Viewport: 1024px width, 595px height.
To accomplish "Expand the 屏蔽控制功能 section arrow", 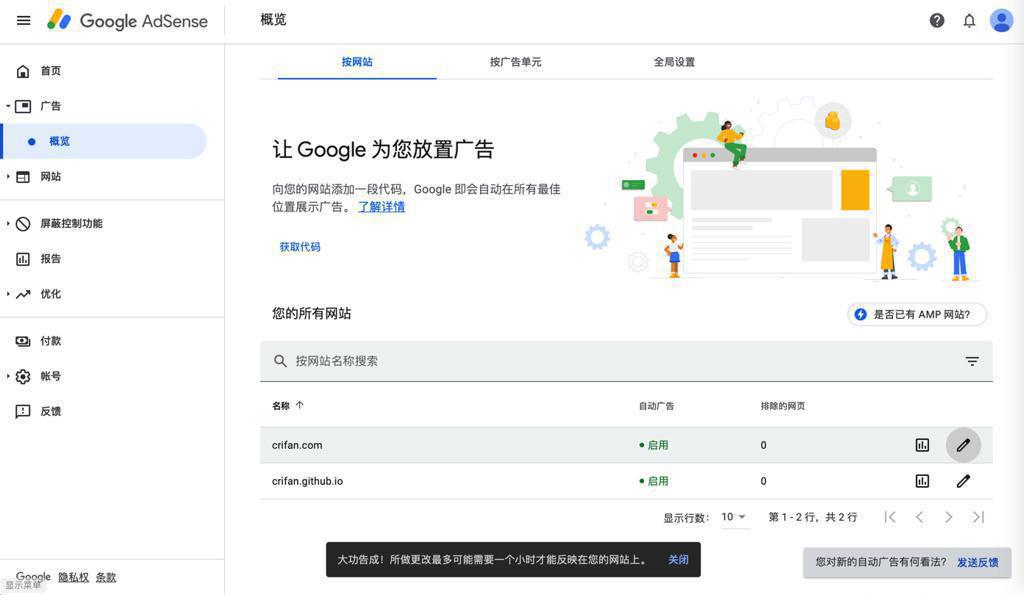I will [8, 223].
